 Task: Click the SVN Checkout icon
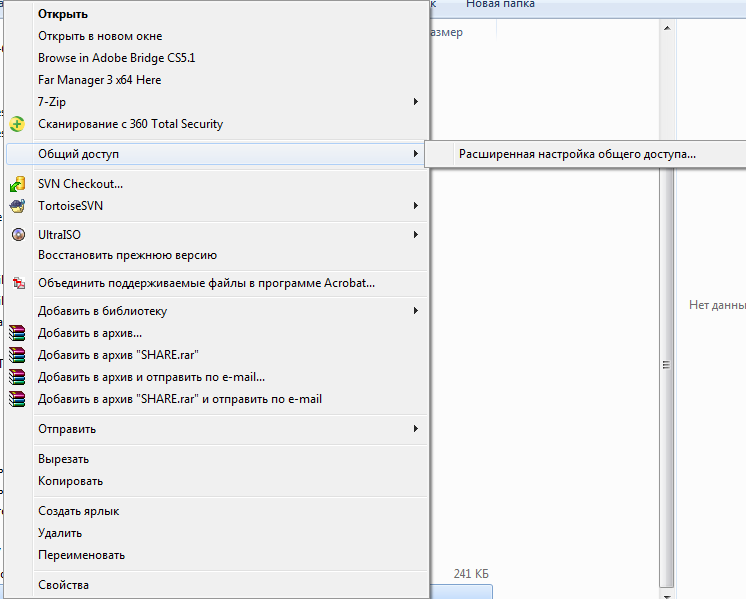tap(17, 184)
